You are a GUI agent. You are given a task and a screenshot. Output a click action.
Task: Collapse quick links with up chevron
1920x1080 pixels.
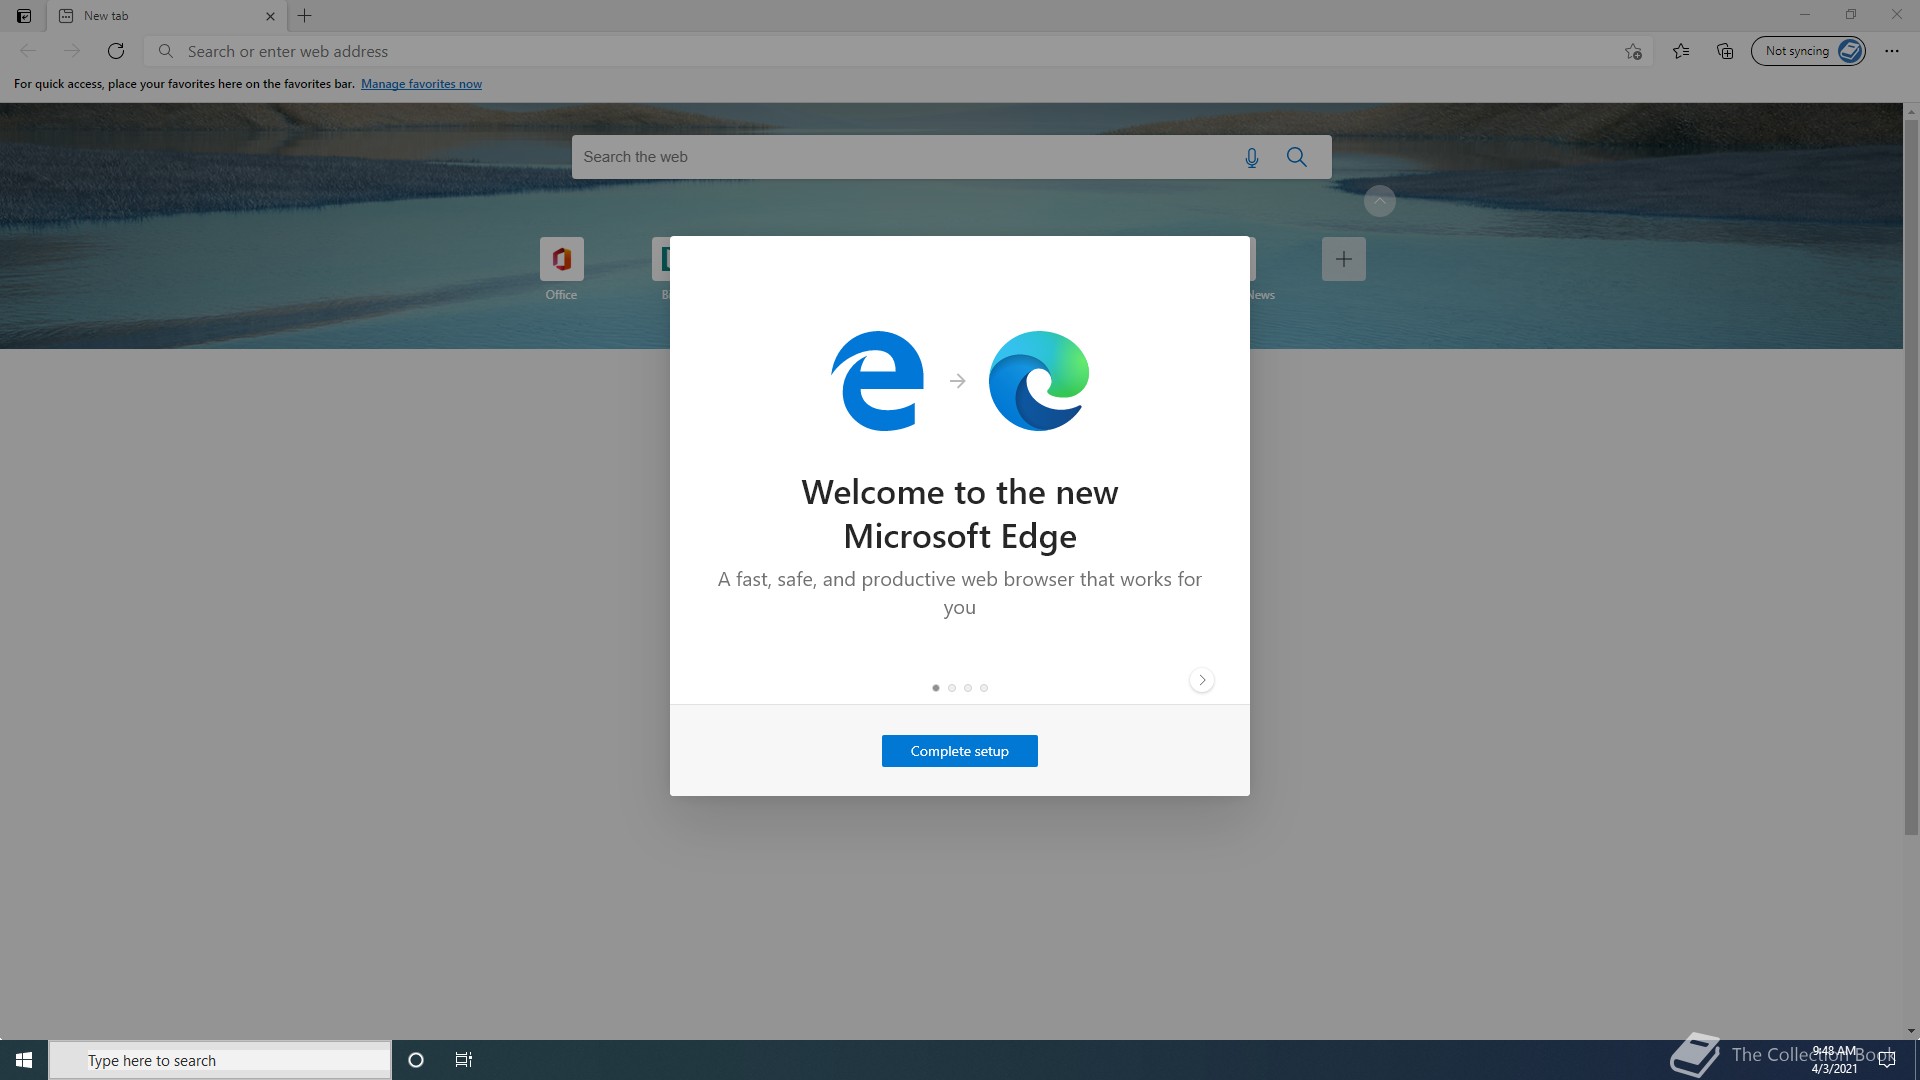(x=1379, y=201)
